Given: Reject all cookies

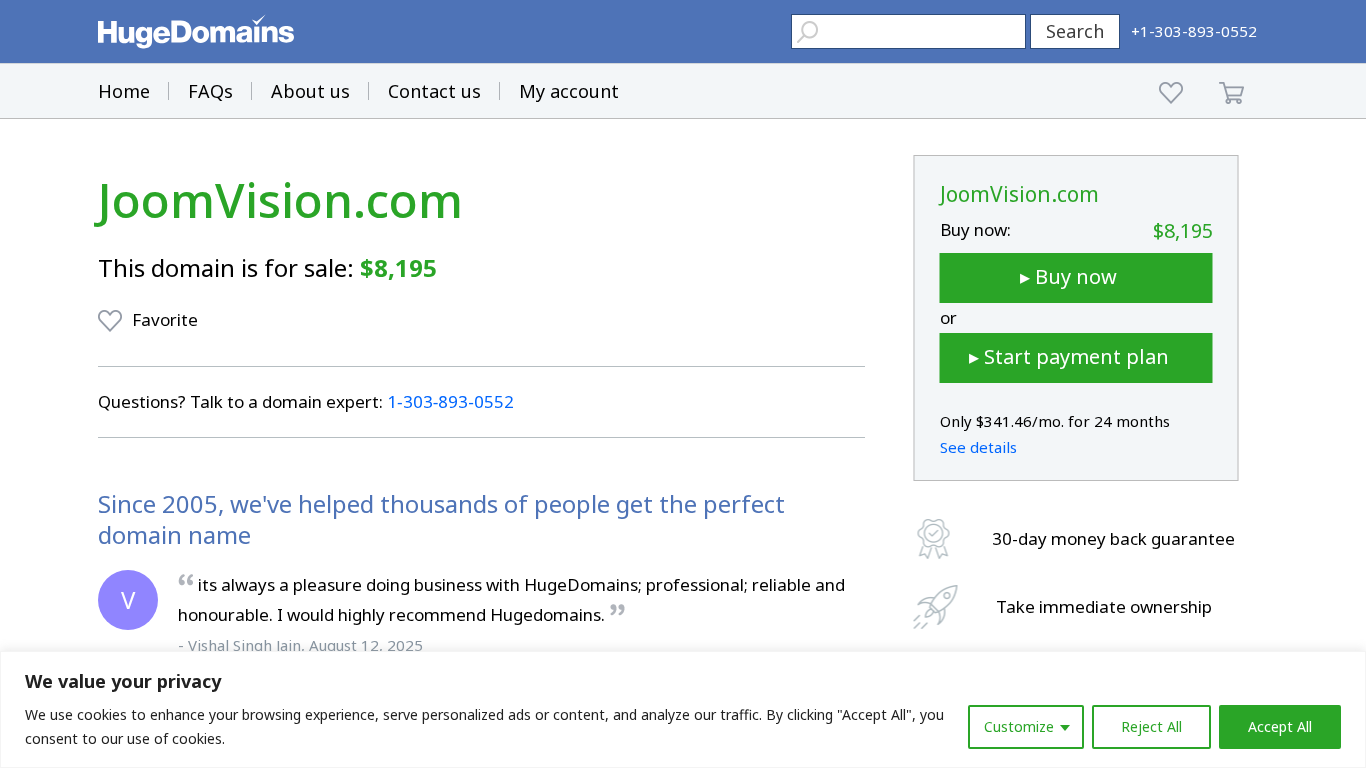Looking at the screenshot, I should [x=1151, y=727].
